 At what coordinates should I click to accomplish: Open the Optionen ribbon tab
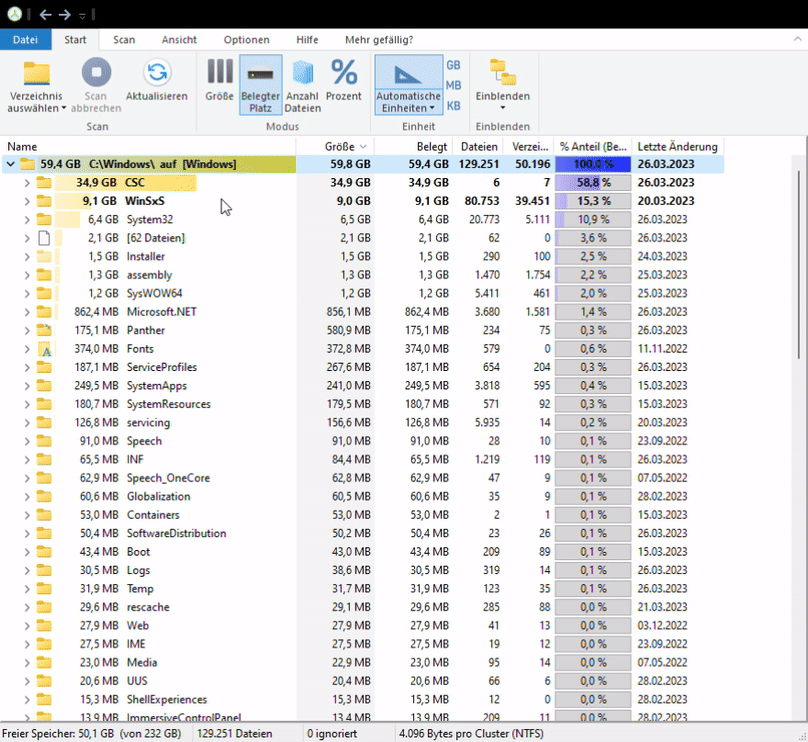(x=246, y=40)
